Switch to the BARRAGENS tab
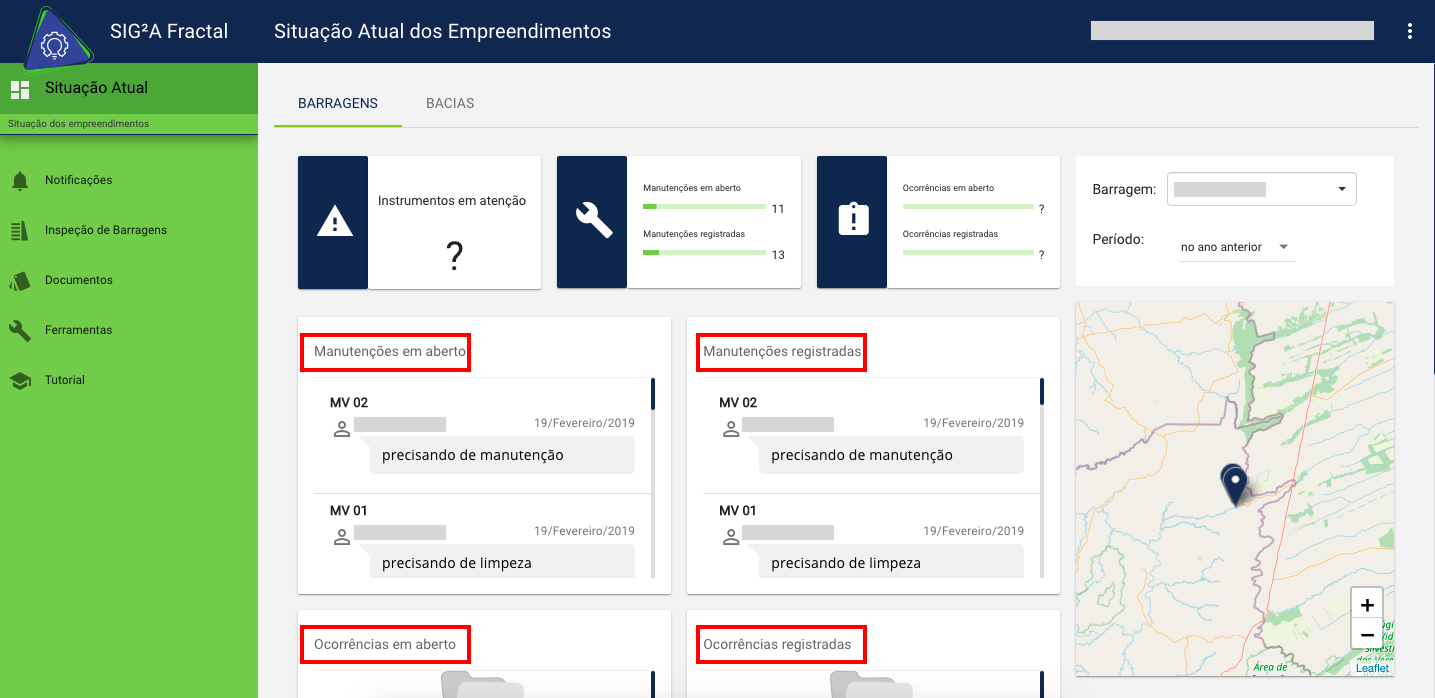Screen dimensions: 1435x698 click(x=338, y=103)
